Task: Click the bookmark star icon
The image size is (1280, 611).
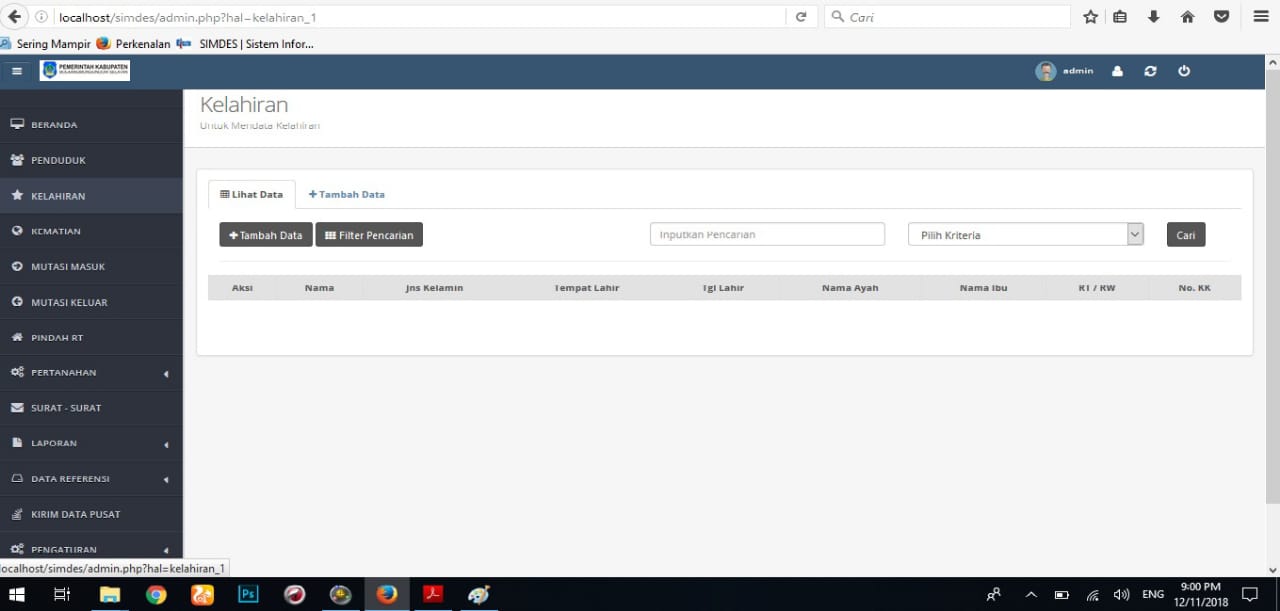Action: (1090, 17)
